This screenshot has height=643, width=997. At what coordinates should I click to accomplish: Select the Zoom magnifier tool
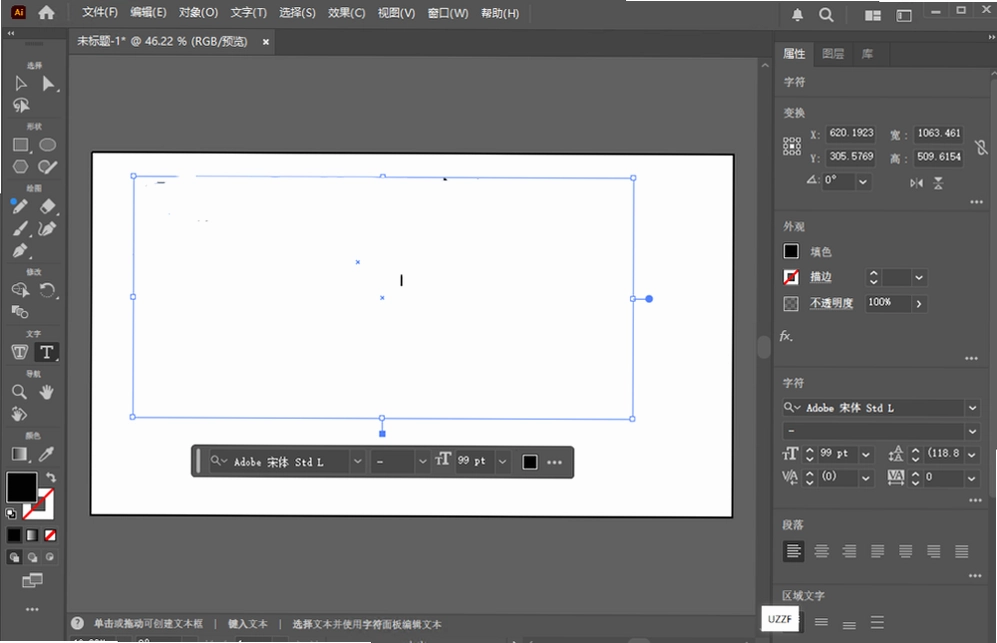coord(20,392)
